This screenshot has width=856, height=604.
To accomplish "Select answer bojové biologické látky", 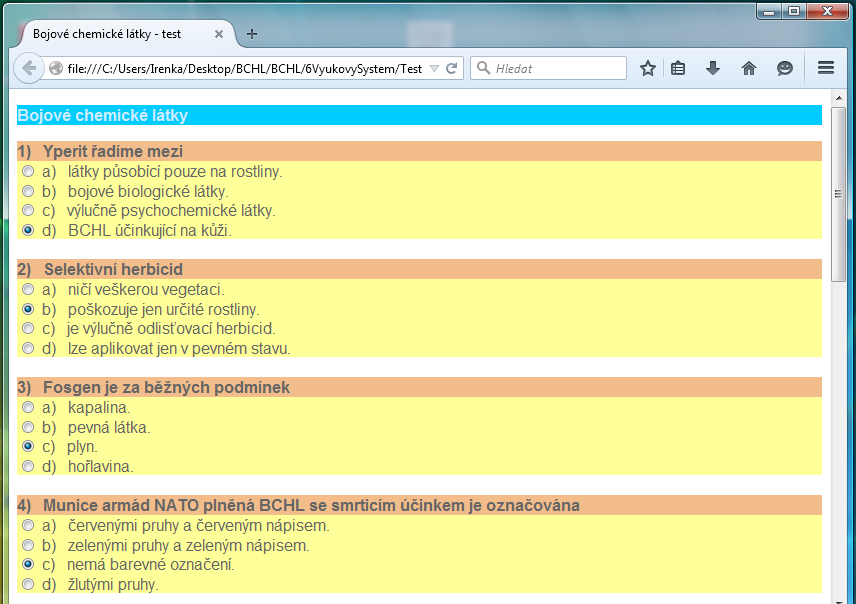I will pos(28,191).
